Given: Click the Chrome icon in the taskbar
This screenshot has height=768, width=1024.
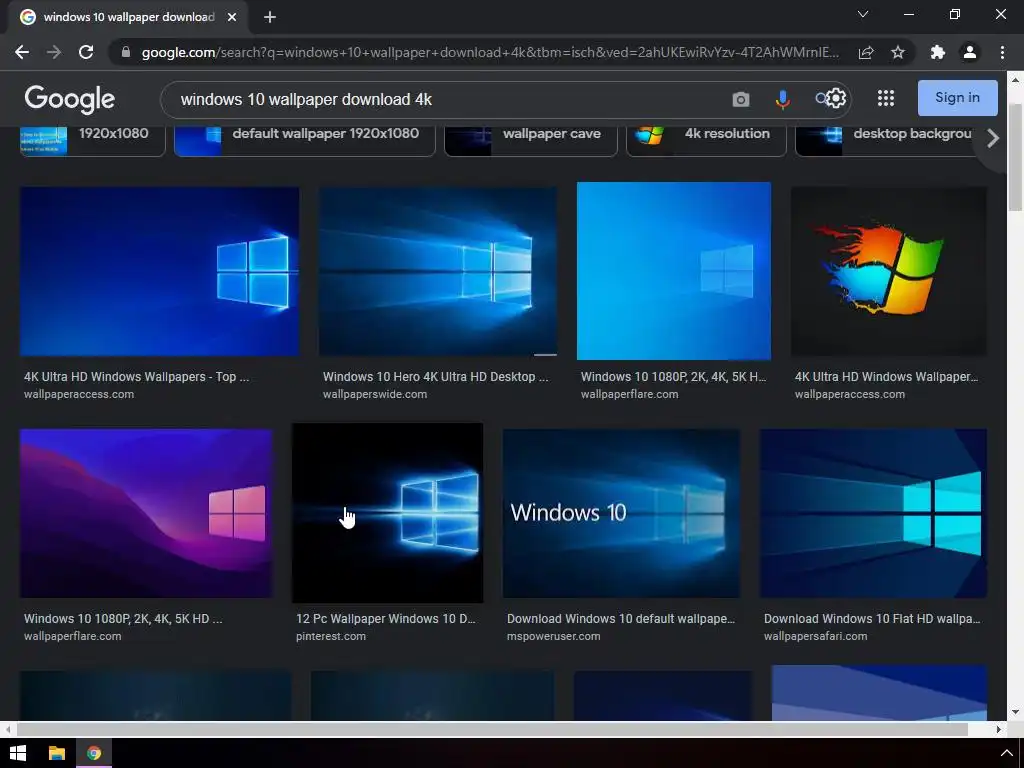Looking at the screenshot, I should coord(94,753).
